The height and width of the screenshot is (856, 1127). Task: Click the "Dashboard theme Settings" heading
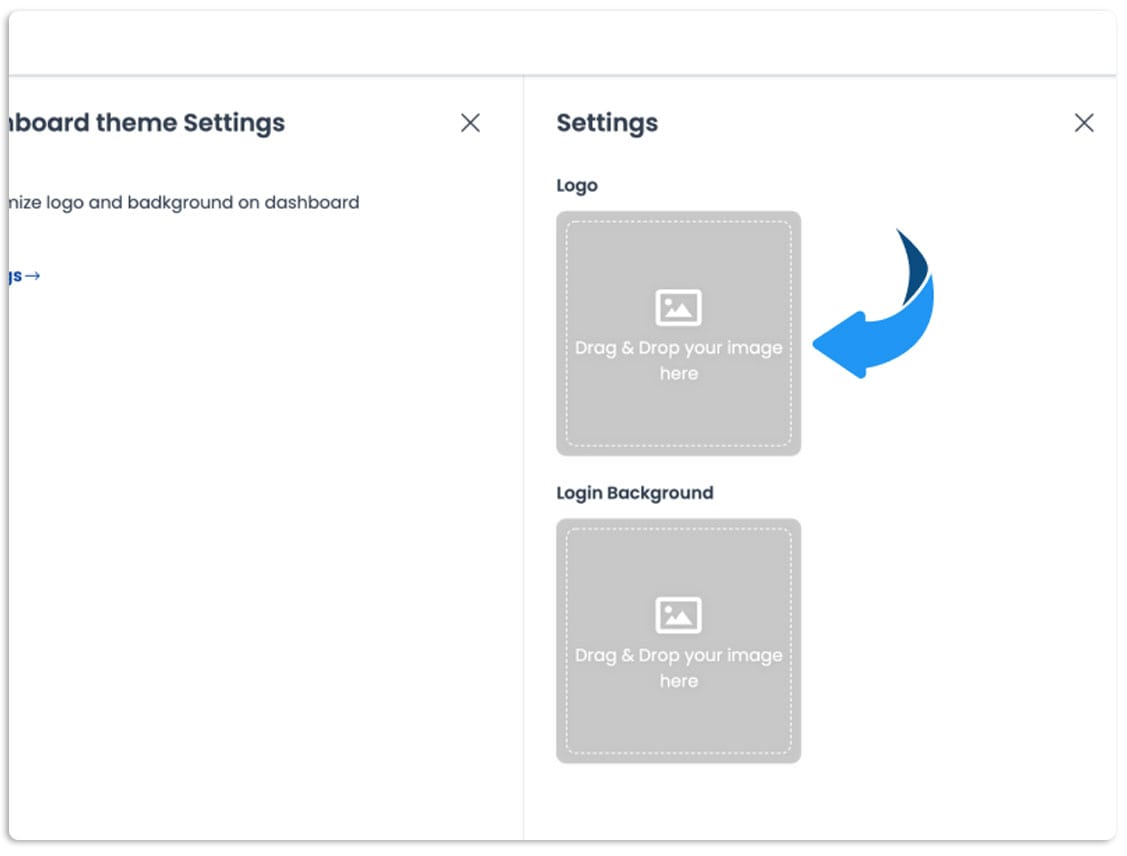pos(150,123)
